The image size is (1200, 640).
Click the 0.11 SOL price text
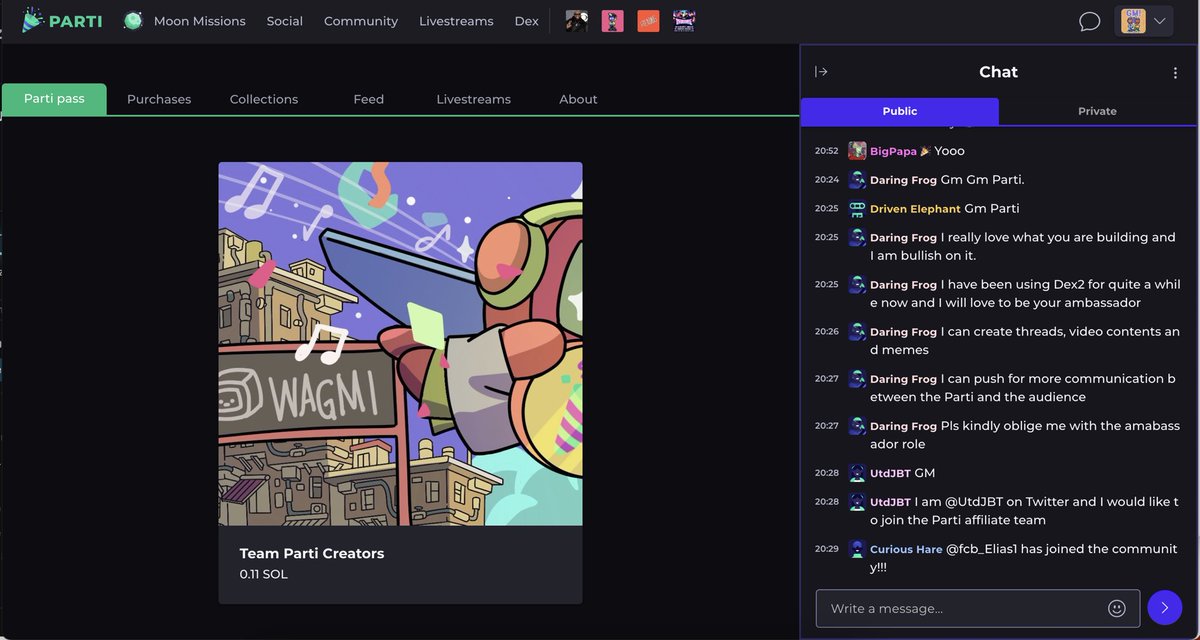pyautogui.click(x=263, y=574)
